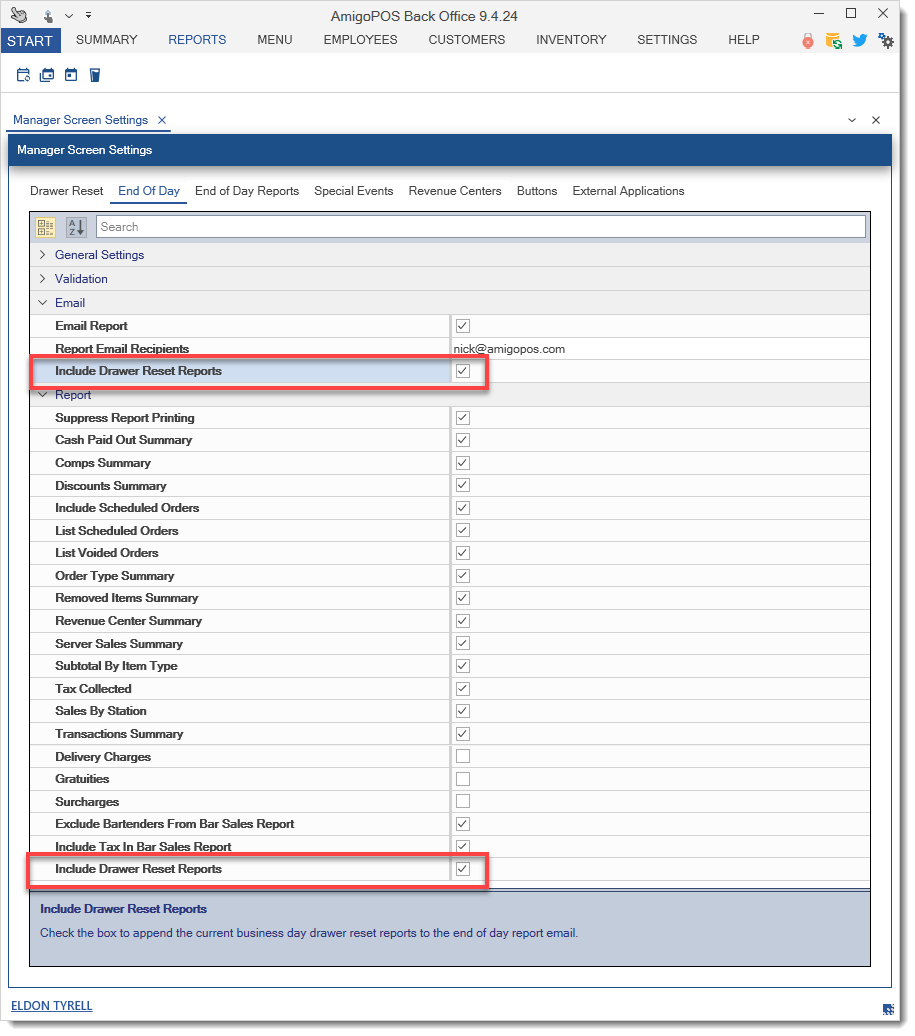Check the Gratuities checkbox
This screenshot has height=1036, width=915.
[x=463, y=779]
